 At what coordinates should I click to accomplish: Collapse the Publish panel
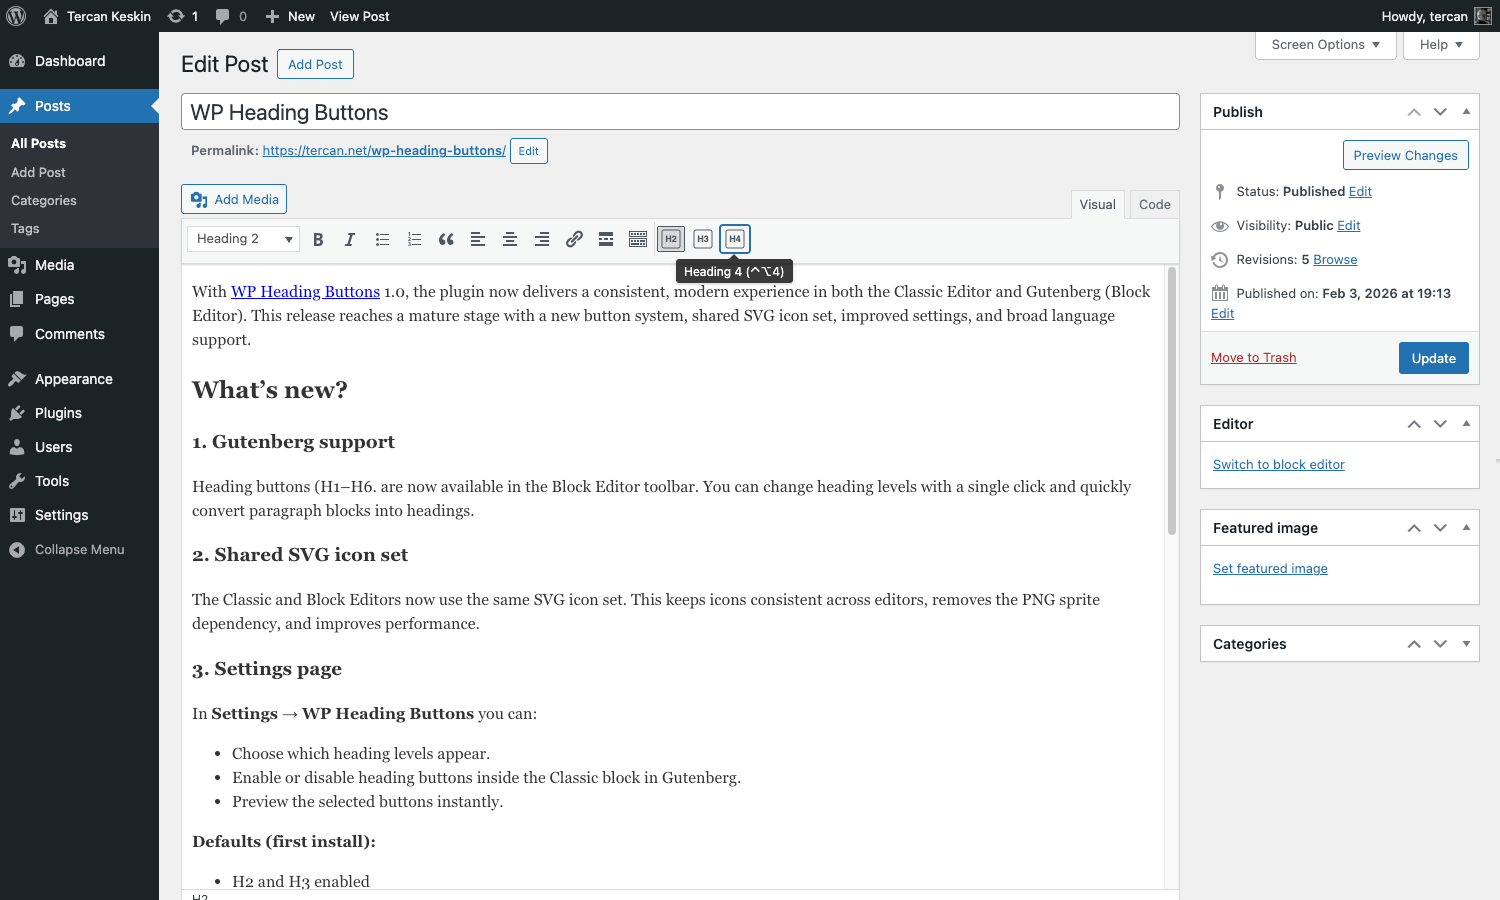pyautogui.click(x=1466, y=112)
